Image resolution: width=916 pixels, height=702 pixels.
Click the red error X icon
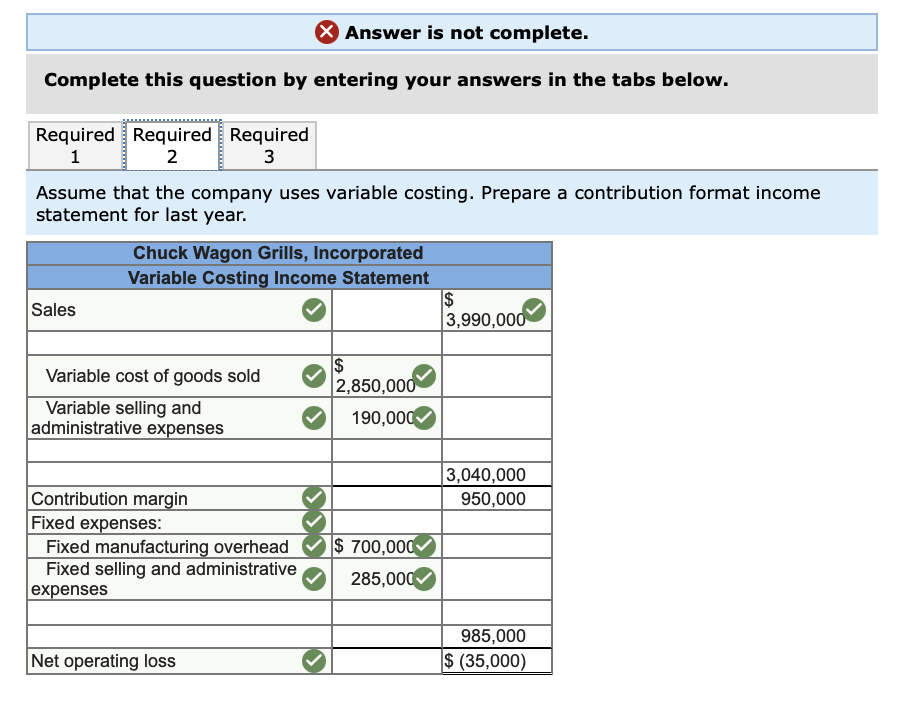tap(327, 32)
